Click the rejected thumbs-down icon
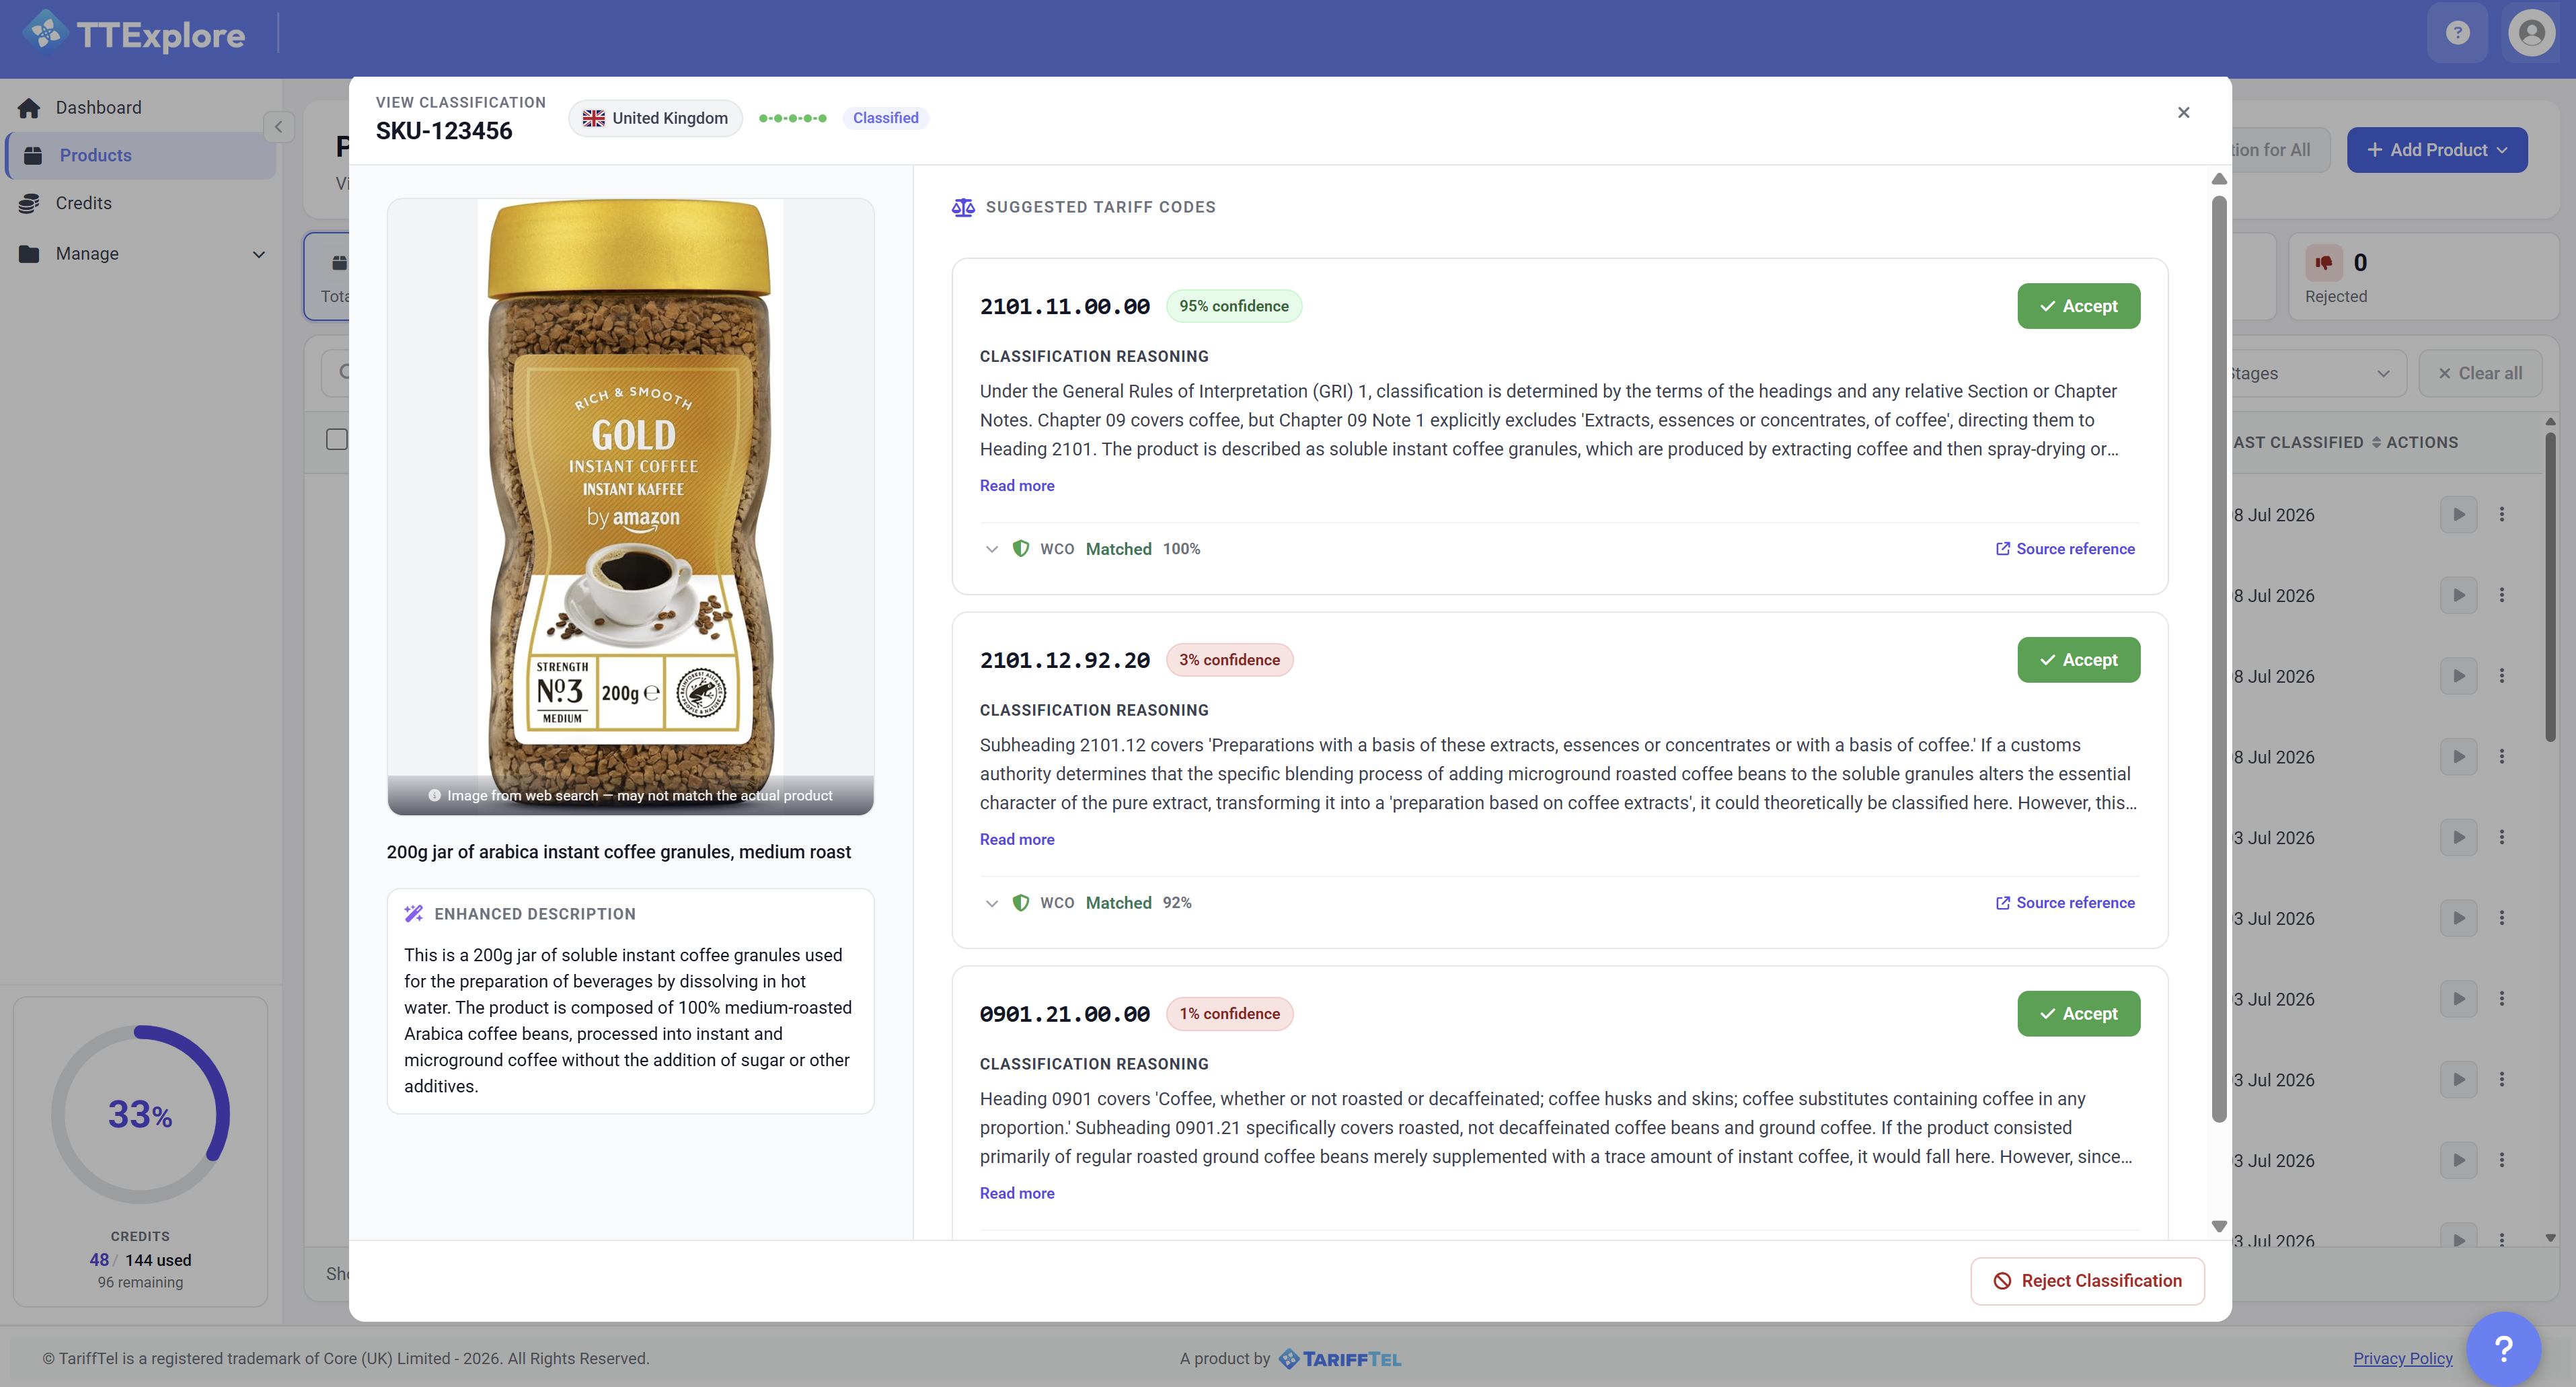2576x1387 pixels. (2323, 263)
